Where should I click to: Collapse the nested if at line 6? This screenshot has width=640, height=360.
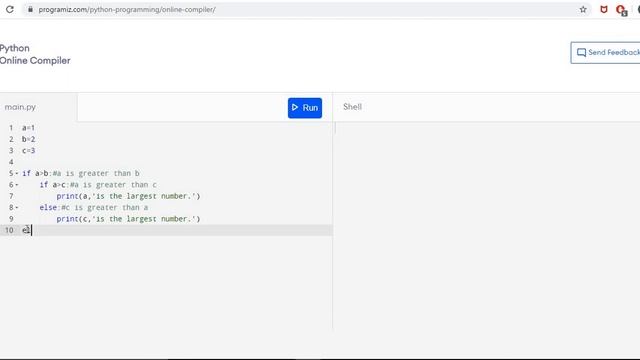[17, 185]
